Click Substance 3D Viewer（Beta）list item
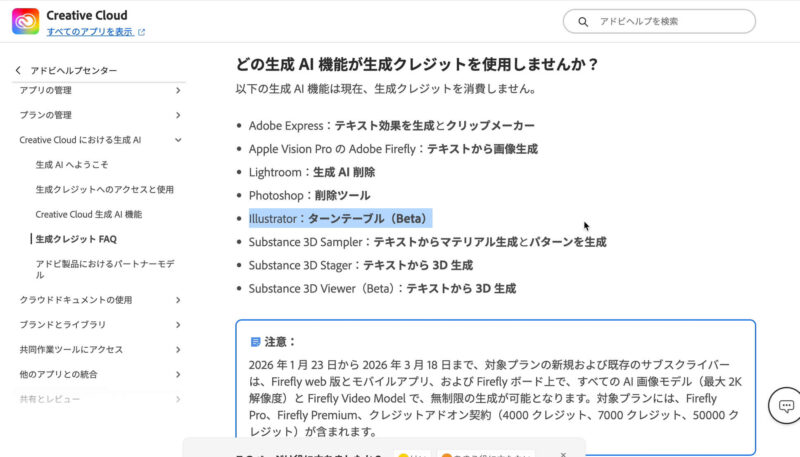This screenshot has width=800, height=457. pyautogui.click(x=382, y=289)
